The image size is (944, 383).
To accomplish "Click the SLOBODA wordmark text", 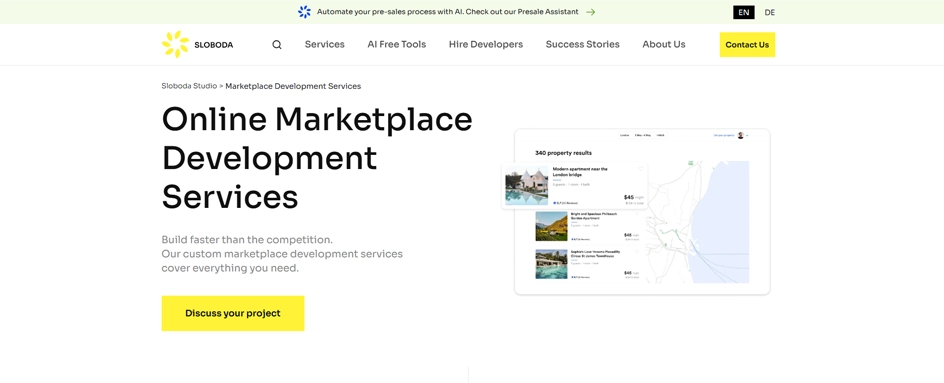I will (x=214, y=45).
